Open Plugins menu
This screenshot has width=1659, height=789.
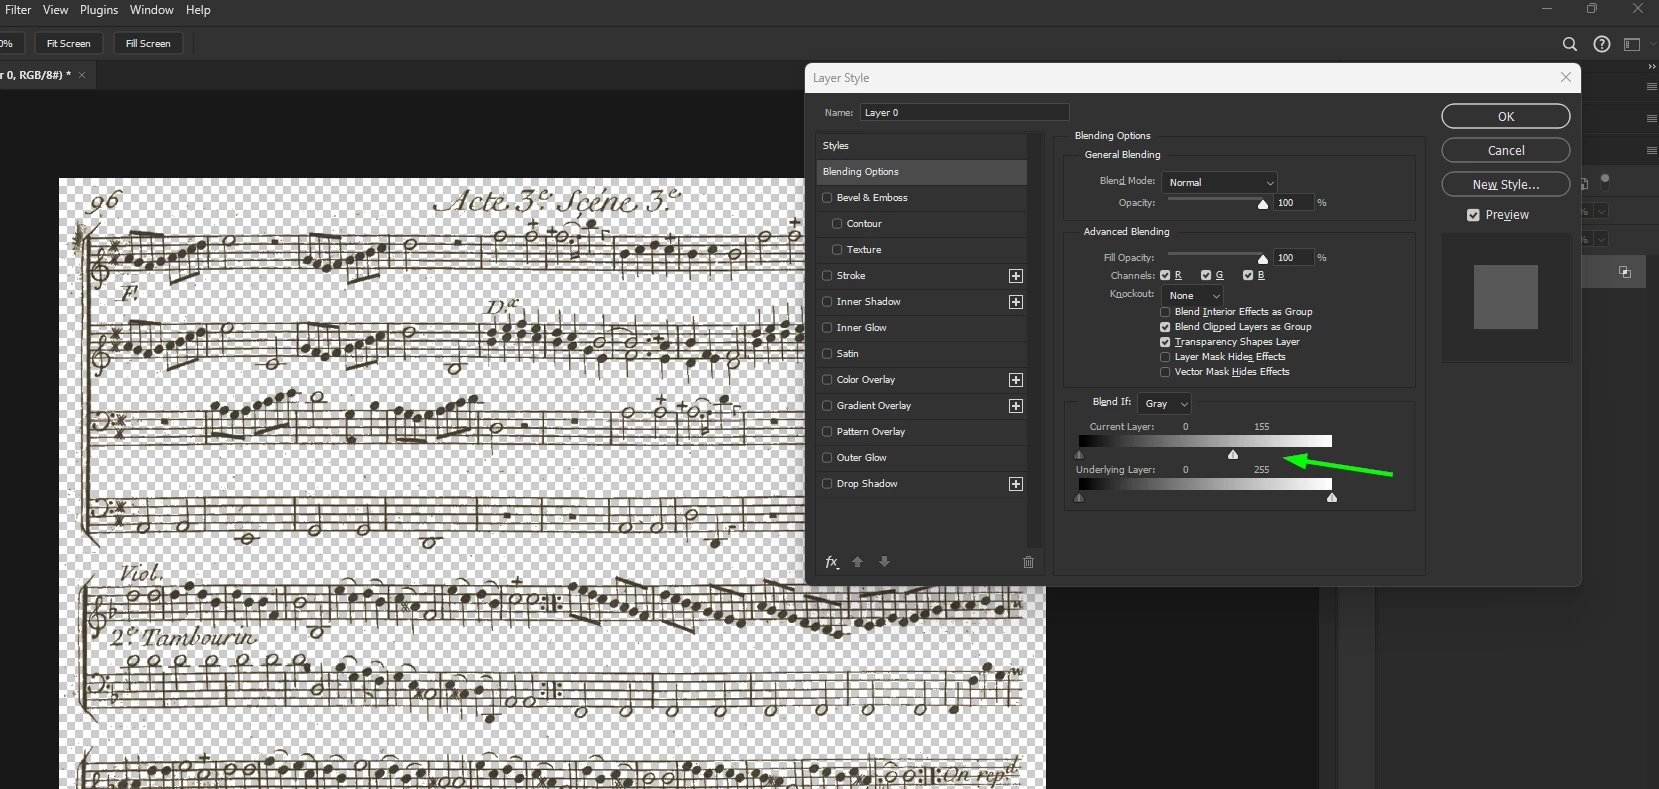point(99,10)
